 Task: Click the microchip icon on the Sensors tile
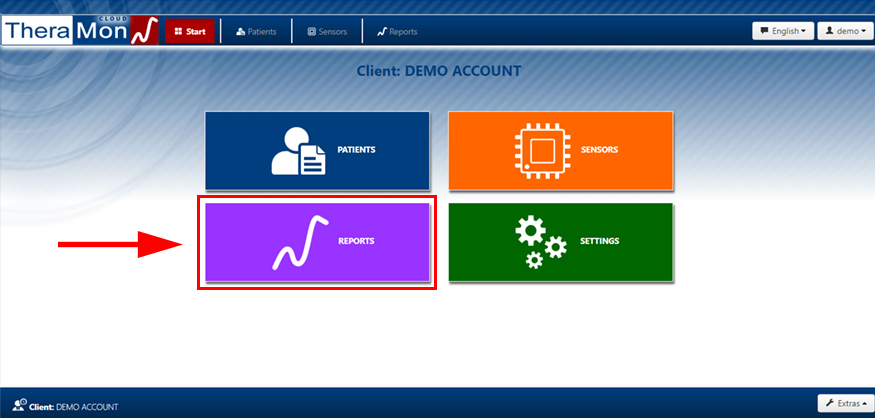[541, 151]
